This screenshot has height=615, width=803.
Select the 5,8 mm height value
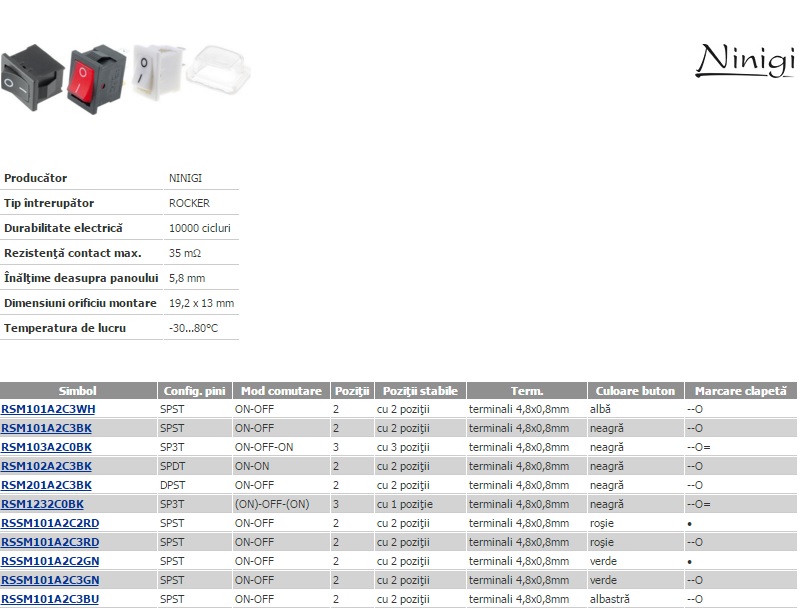tap(187, 279)
